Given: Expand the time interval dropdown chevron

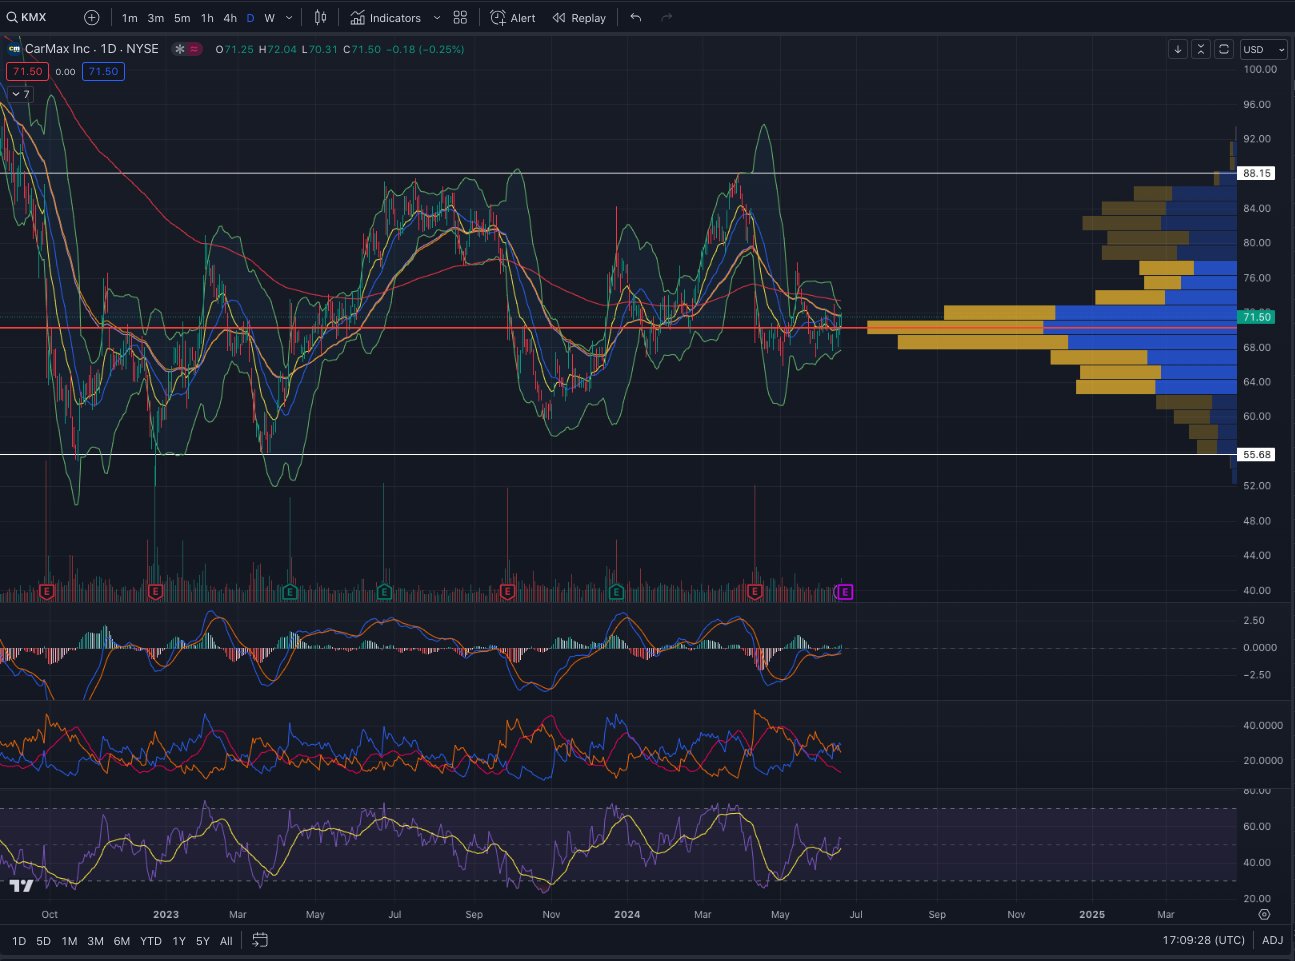Looking at the screenshot, I should click(289, 18).
